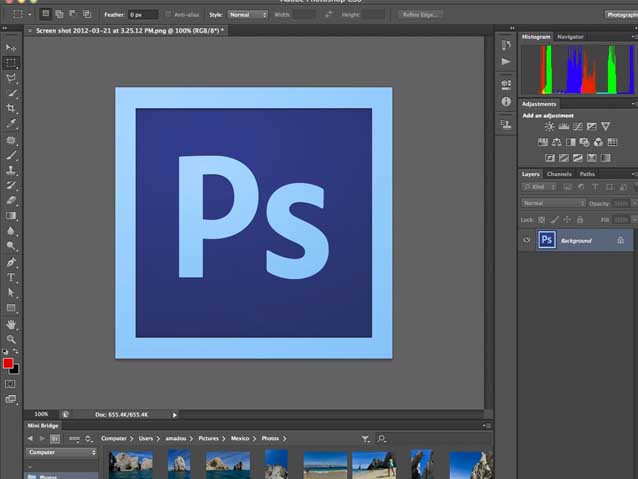Expand the Photos breadcrumb chevron
Image resolution: width=638 pixels, height=479 pixels.
click(x=284, y=439)
